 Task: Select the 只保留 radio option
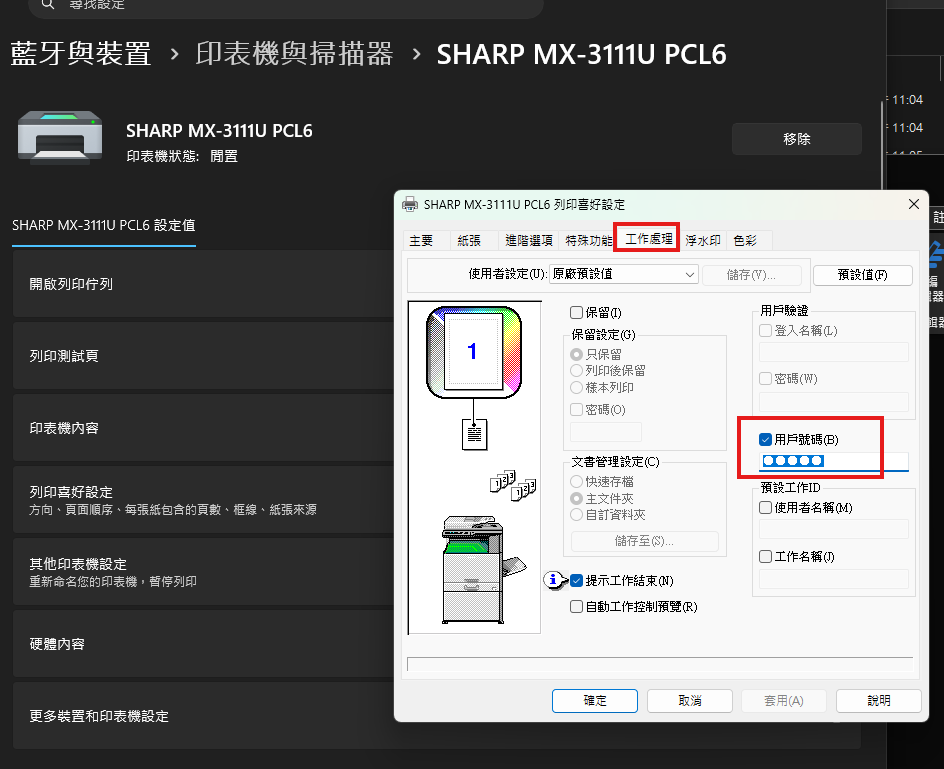point(576,354)
